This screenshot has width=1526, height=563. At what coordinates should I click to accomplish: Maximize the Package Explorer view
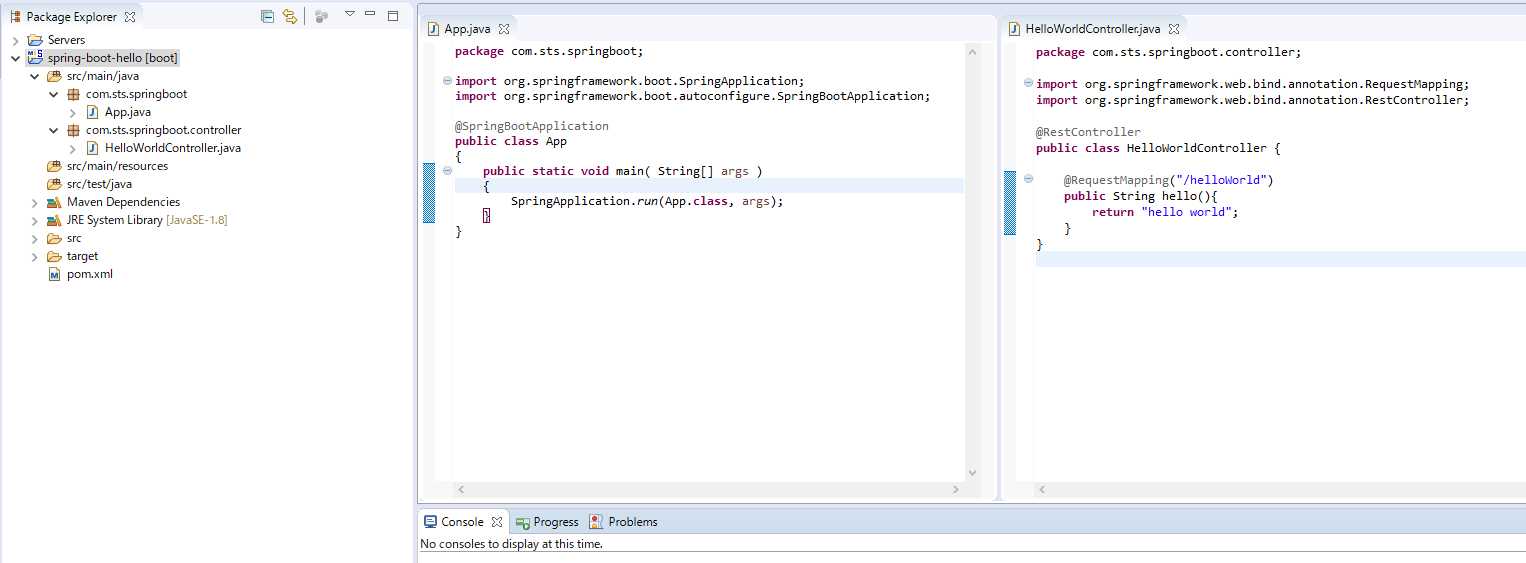pyautogui.click(x=393, y=15)
